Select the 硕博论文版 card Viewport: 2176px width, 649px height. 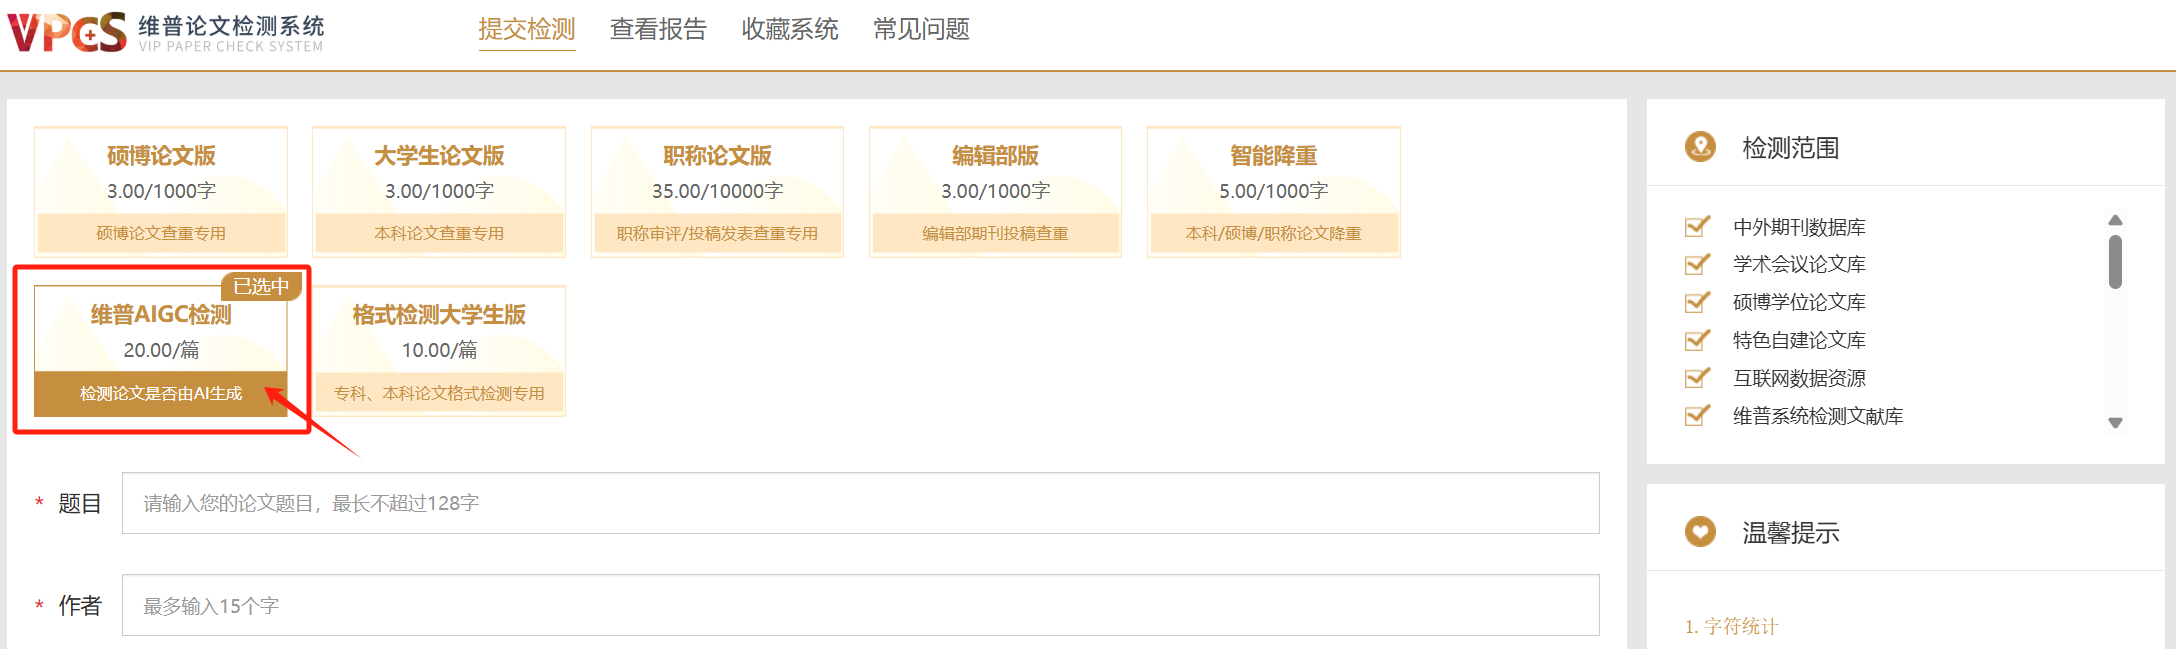161,192
